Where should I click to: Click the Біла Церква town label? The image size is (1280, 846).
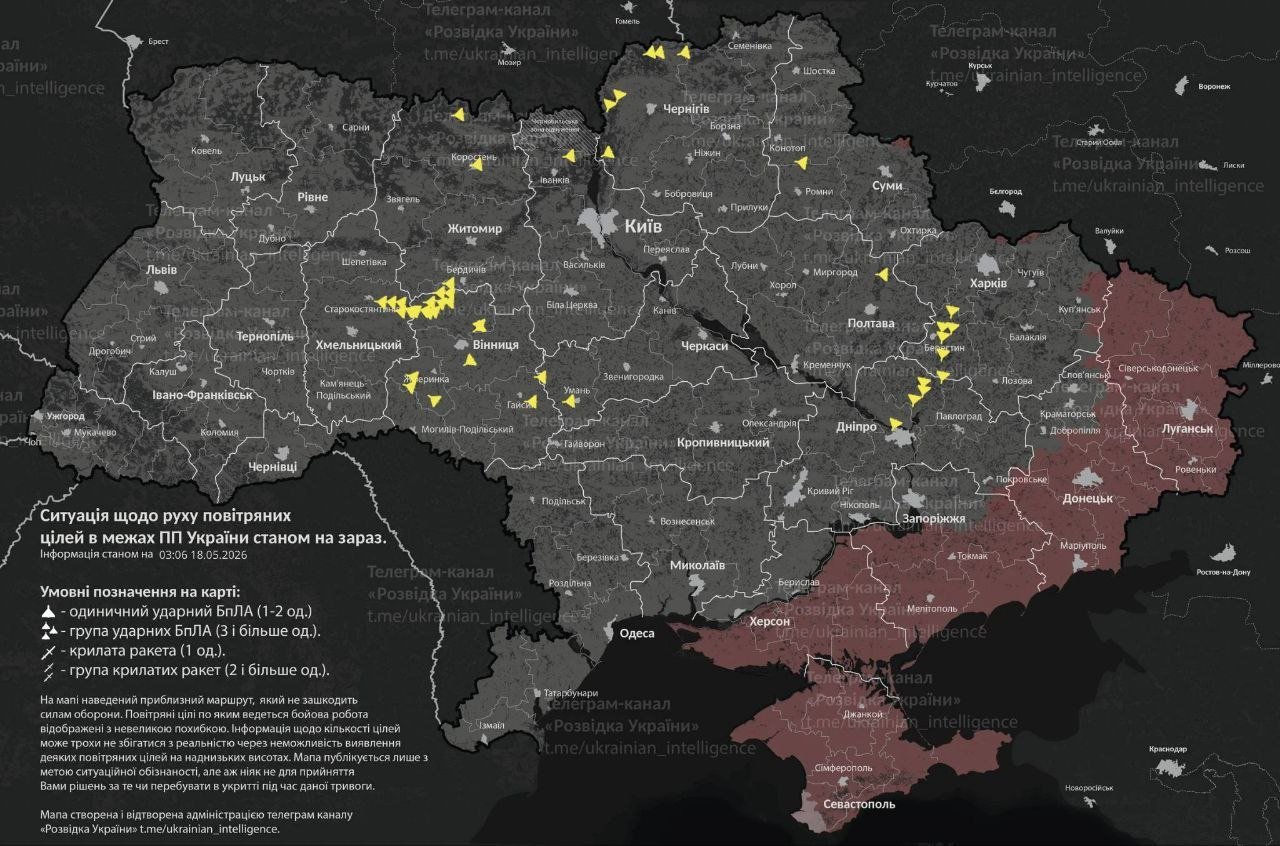tap(571, 304)
